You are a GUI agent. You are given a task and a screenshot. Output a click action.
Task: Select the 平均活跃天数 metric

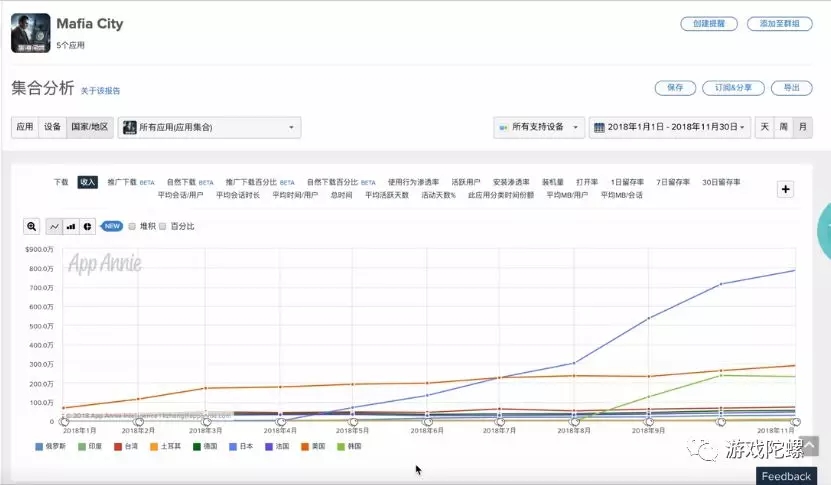tap(387, 195)
